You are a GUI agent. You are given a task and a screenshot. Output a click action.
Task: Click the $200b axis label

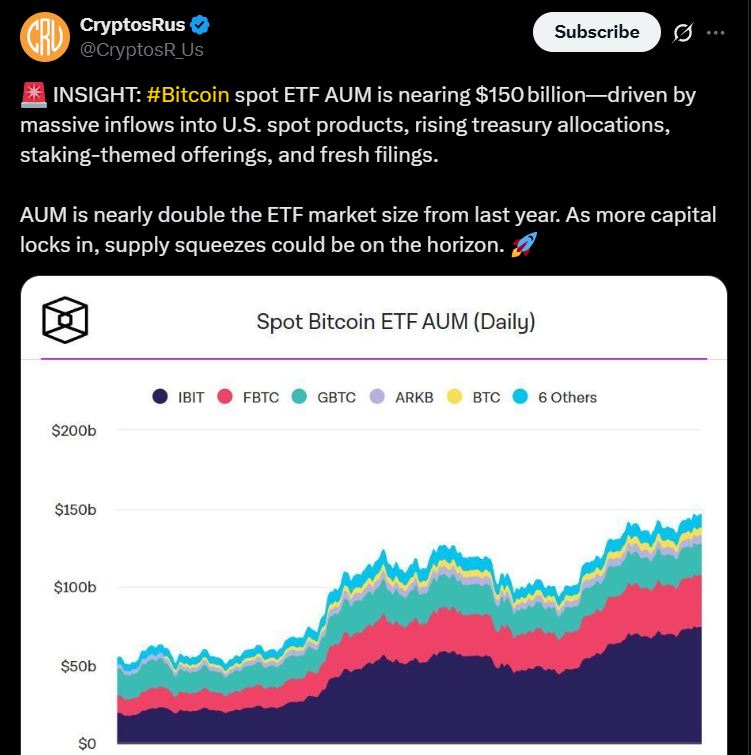tap(75, 431)
